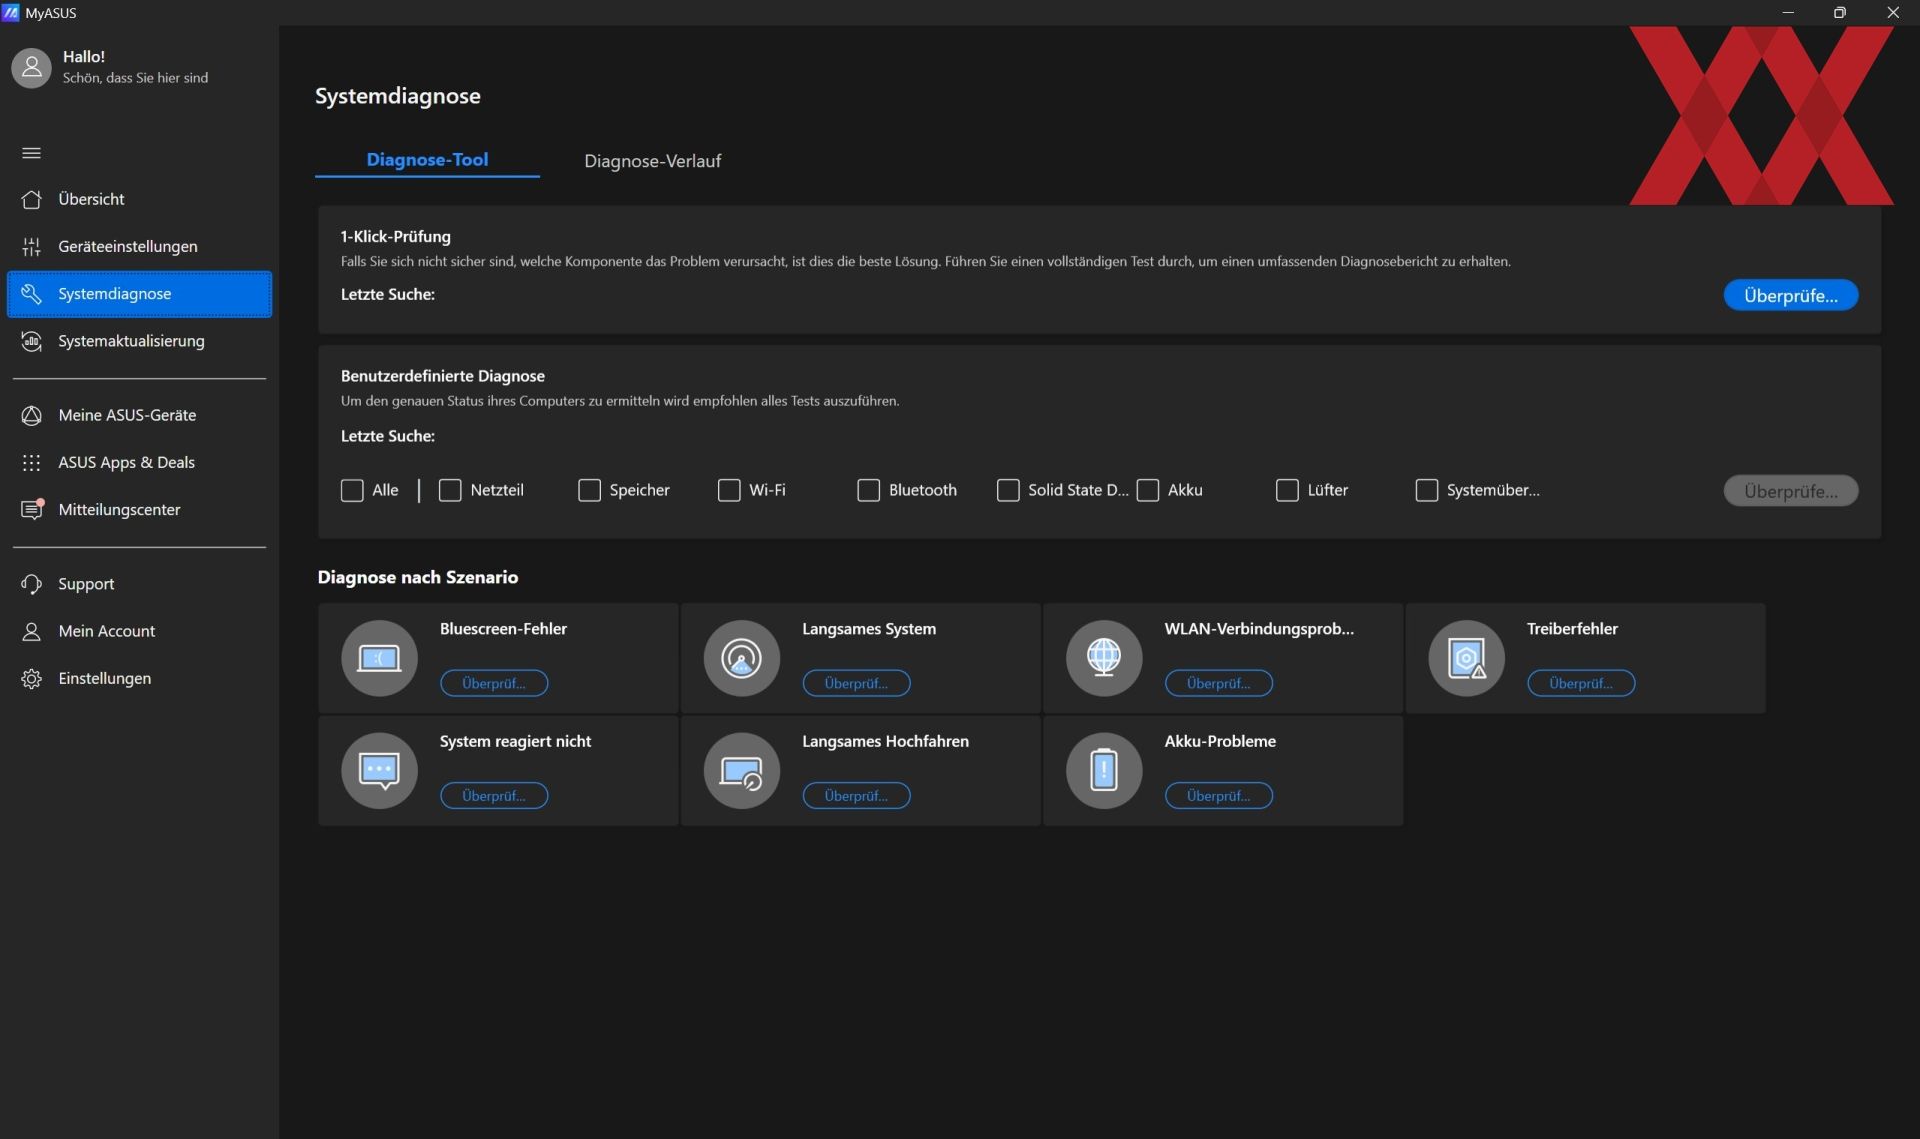Screen dimensions: 1920x1139
Task: Click the Systemdiagnose page heading
Action: tap(398, 96)
